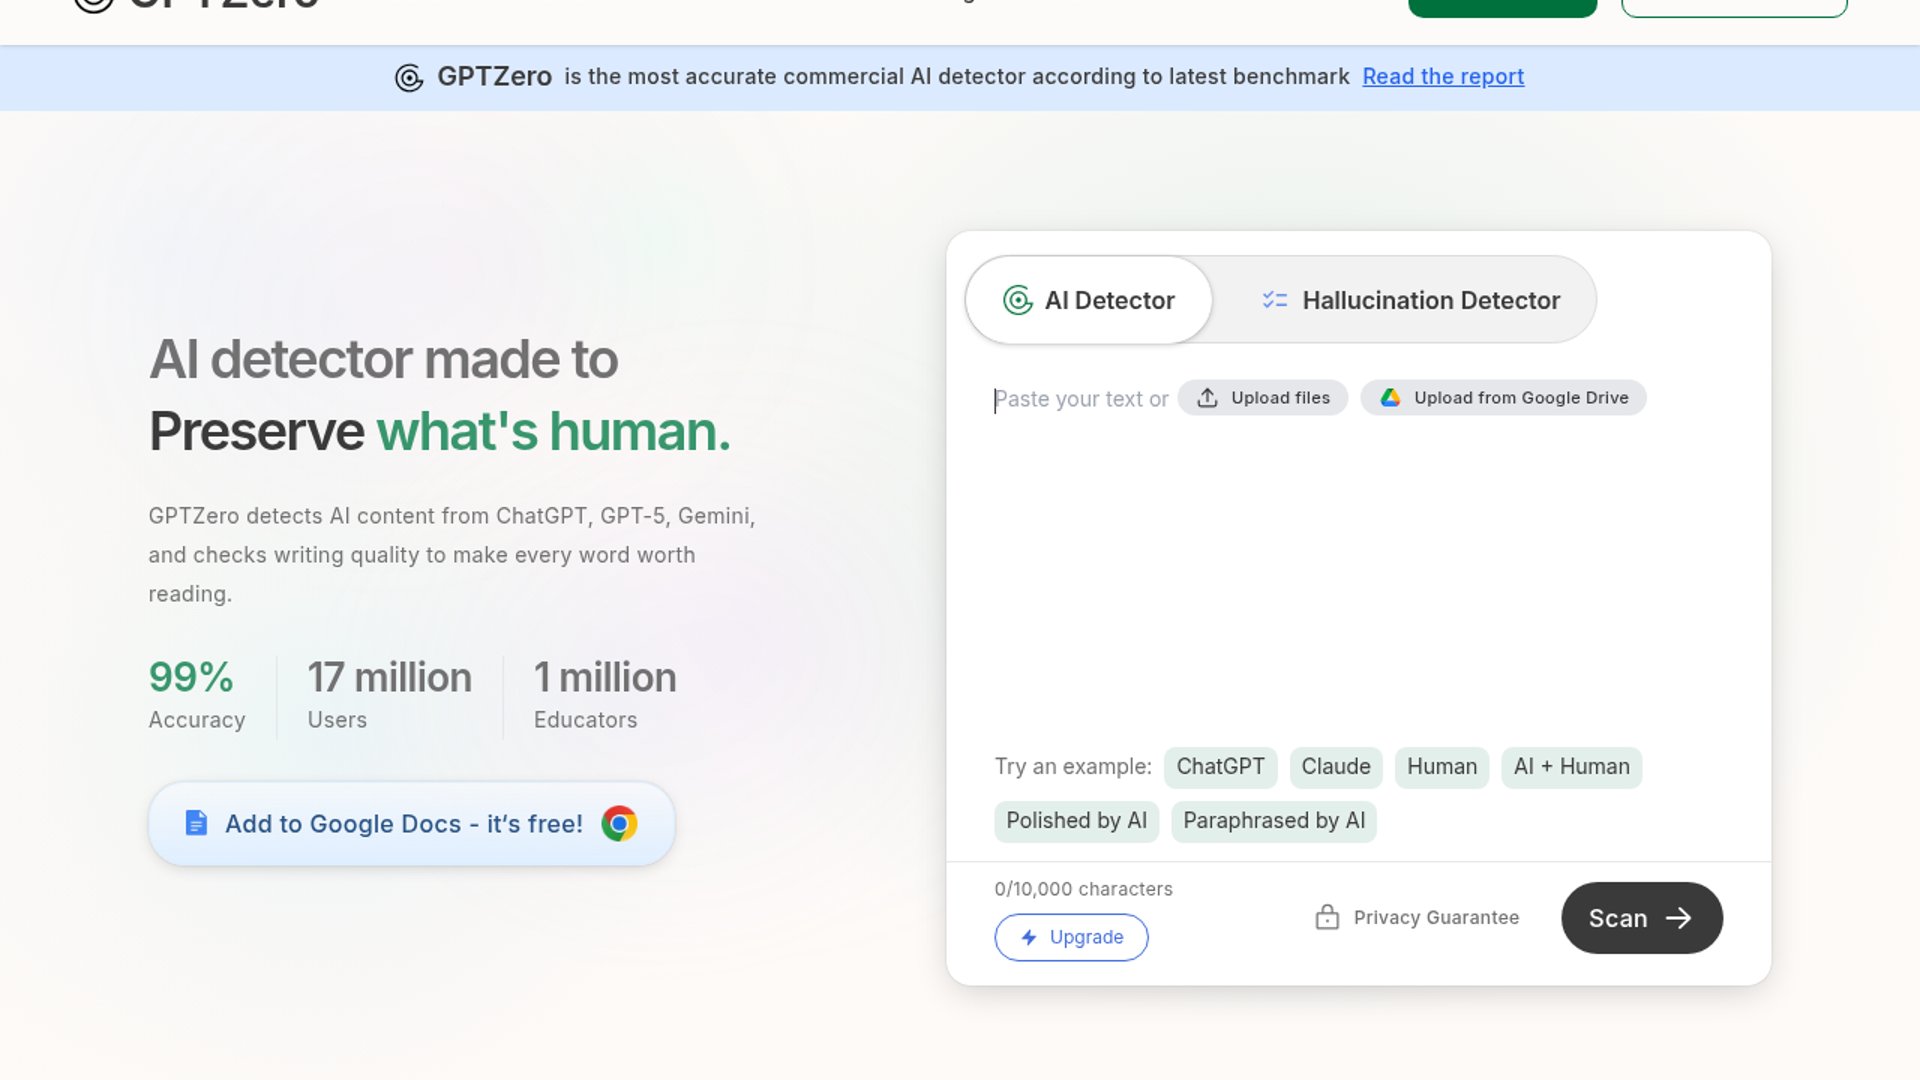Screen dimensions: 1920x1080
Task: Click the Google Docs file icon
Action: click(x=196, y=823)
